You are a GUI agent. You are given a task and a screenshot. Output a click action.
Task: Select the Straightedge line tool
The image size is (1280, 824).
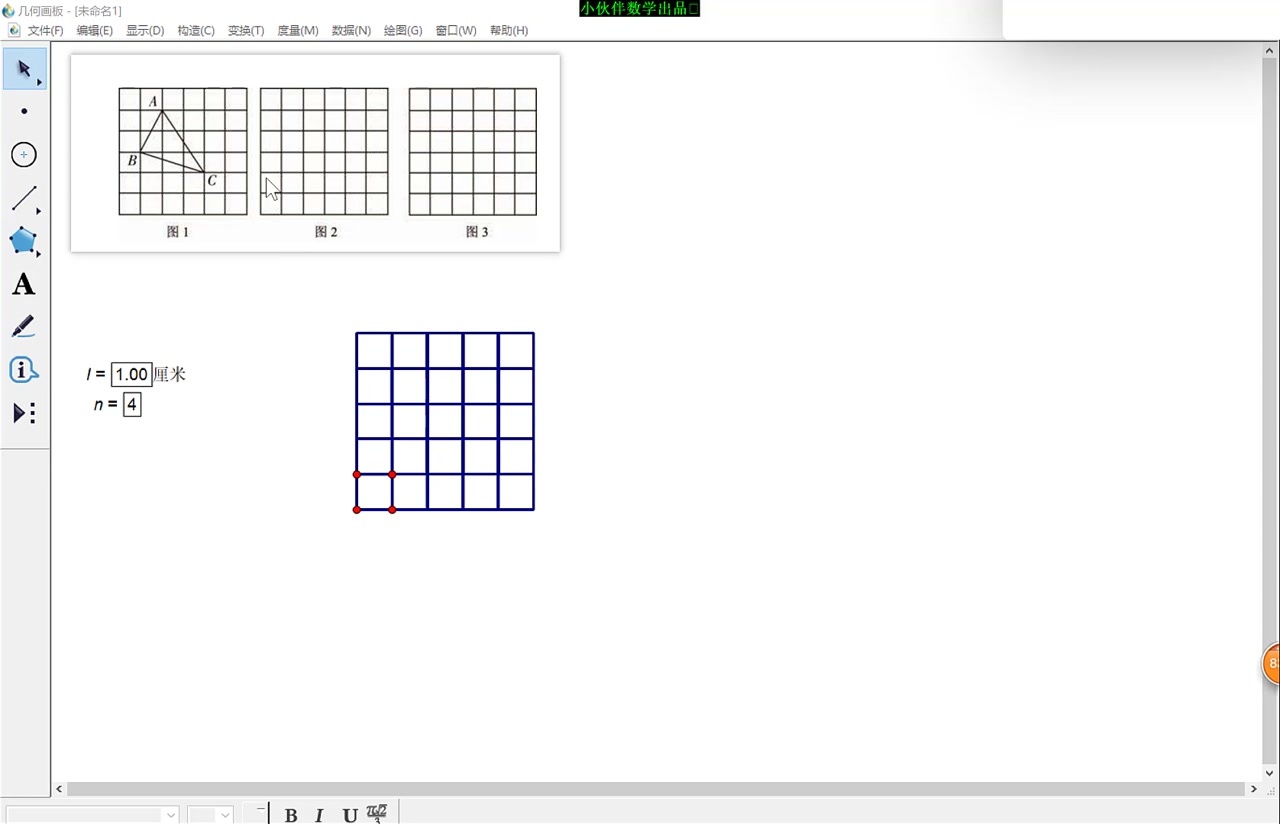[x=24, y=198]
